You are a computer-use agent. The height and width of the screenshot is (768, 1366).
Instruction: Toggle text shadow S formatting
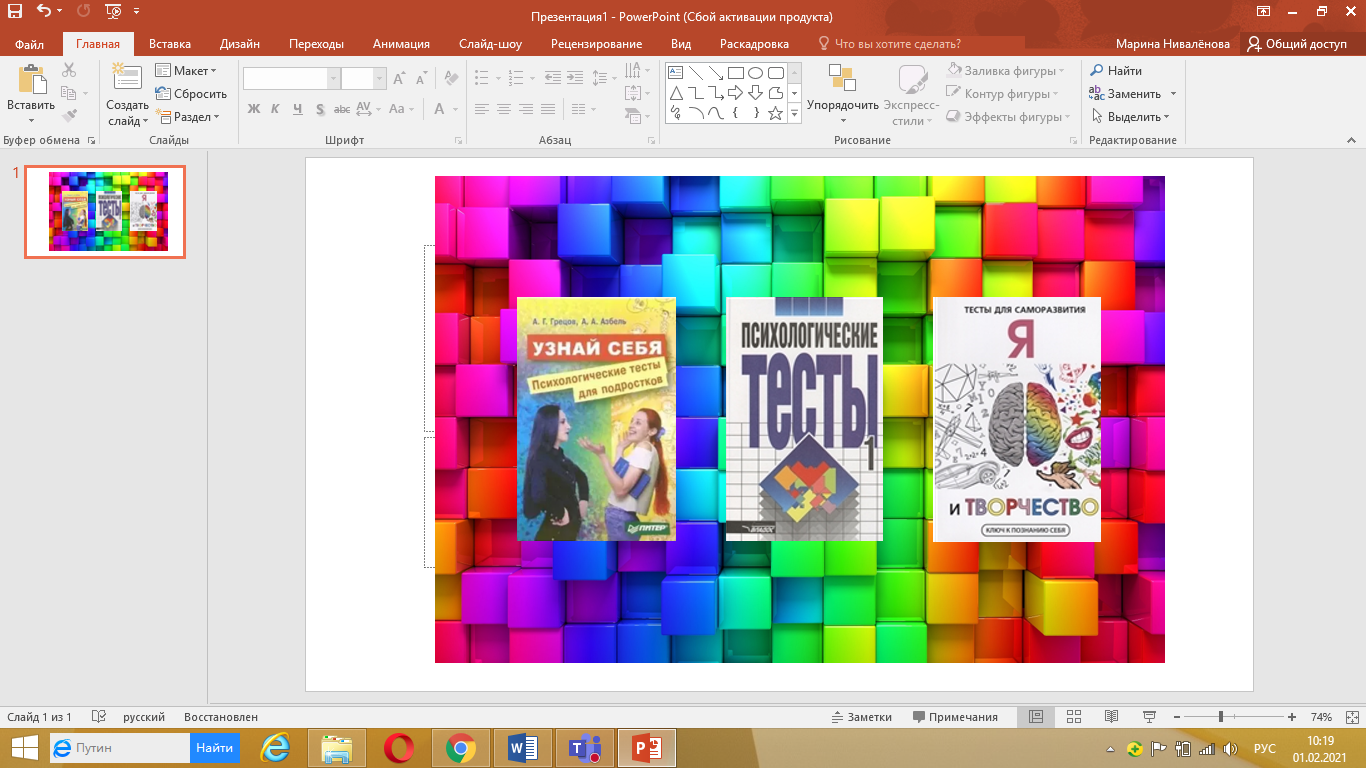(x=320, y=109)
